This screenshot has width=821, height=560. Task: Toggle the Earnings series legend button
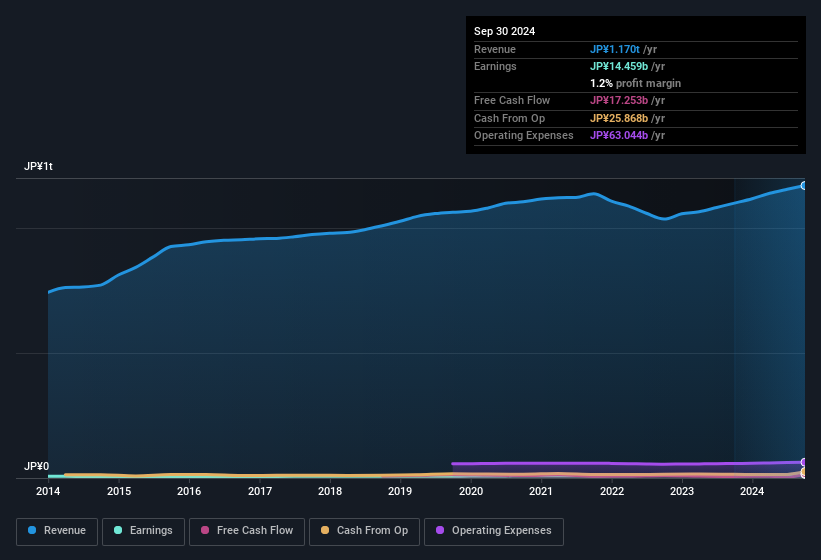point(143,531)
